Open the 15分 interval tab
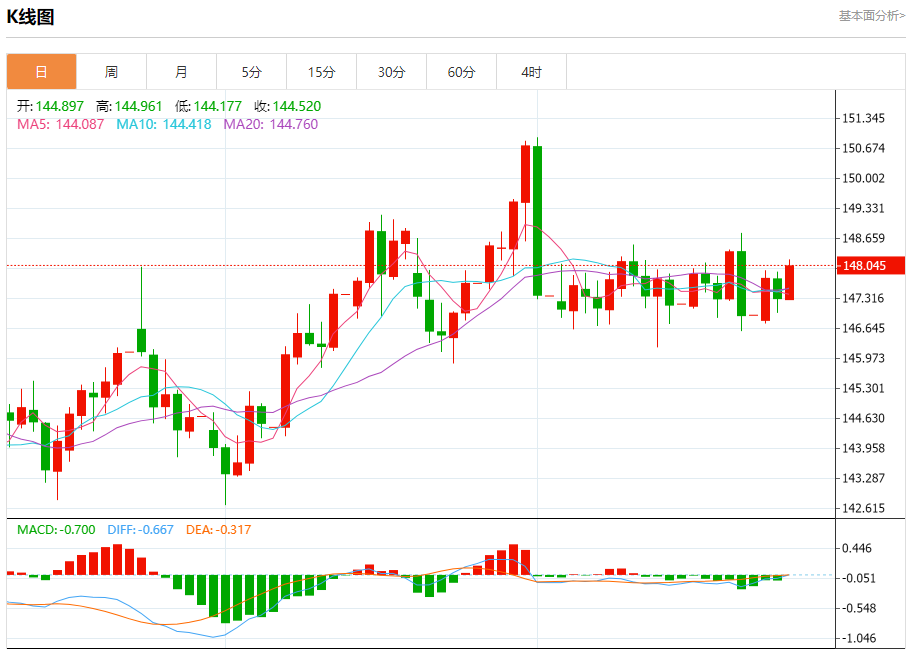 321,72
